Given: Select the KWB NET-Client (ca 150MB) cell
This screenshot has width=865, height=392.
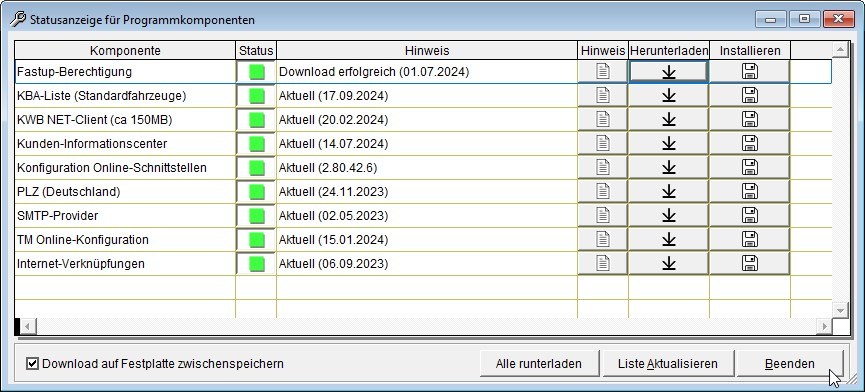Looking at the screenshot, I should coord(125,120).
